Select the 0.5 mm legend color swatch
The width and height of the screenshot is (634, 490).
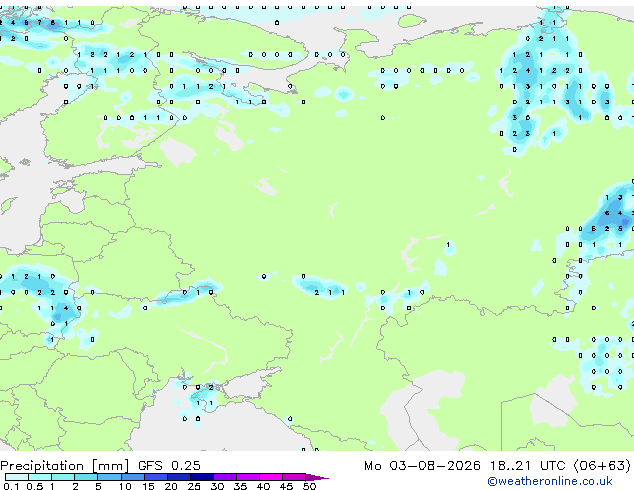pyautogui.click(x=40, y=477)
